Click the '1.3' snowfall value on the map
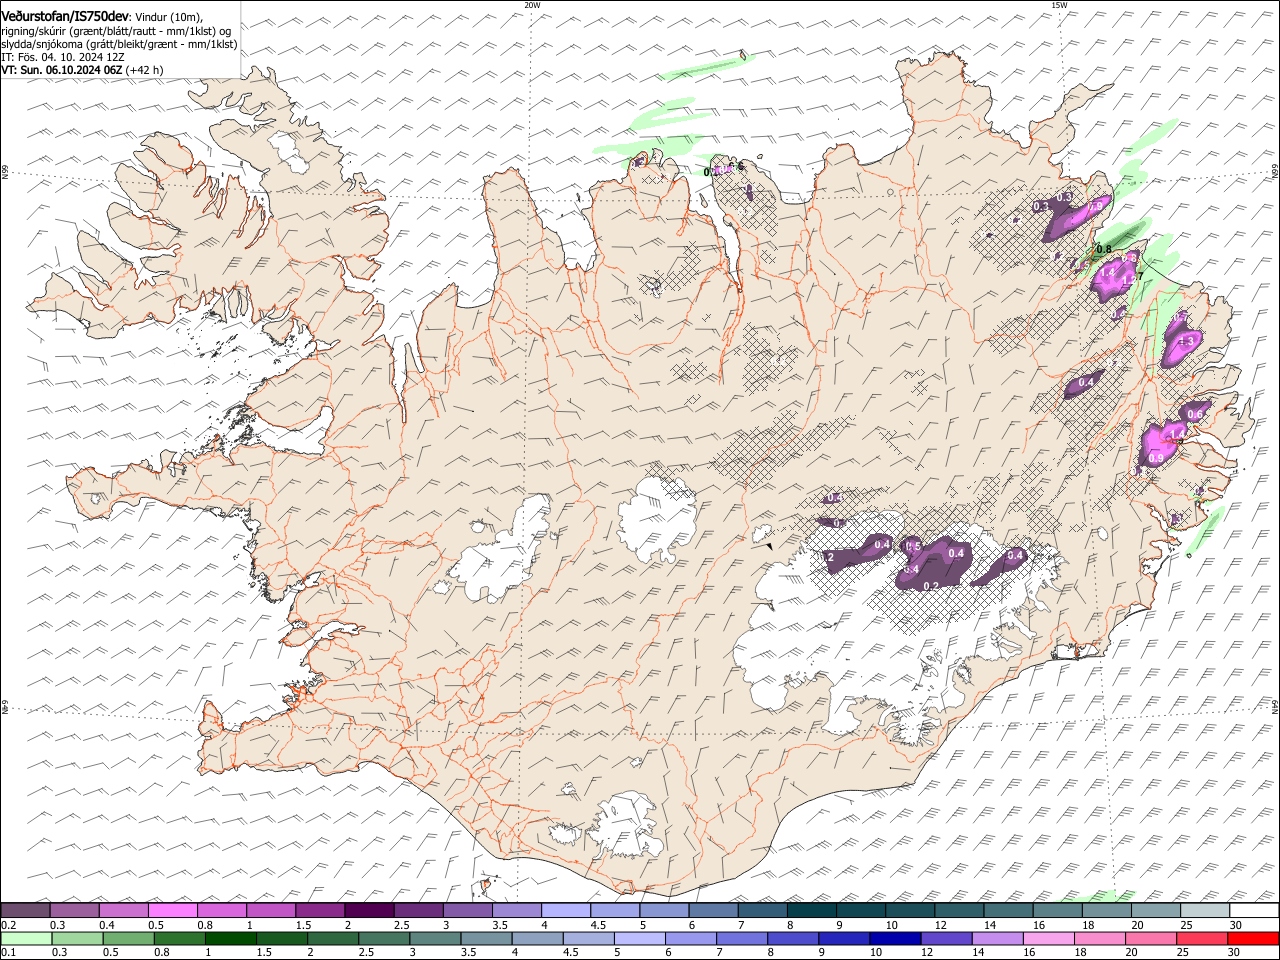The height and width of the screenshot is (960, 1280). pos(1187,341)
